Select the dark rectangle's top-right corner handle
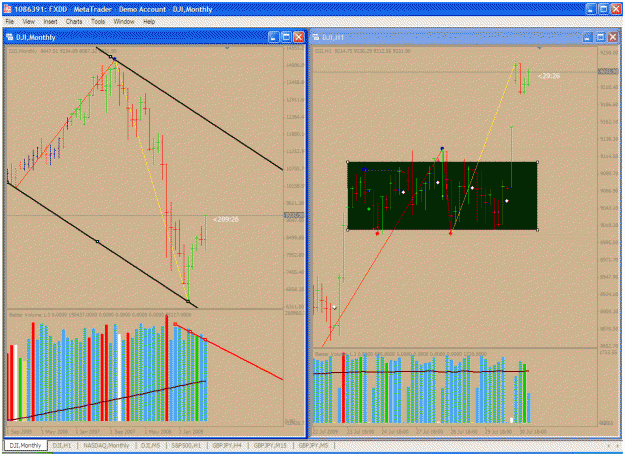The height and width of the screenshot is (454, 625). 537,162
